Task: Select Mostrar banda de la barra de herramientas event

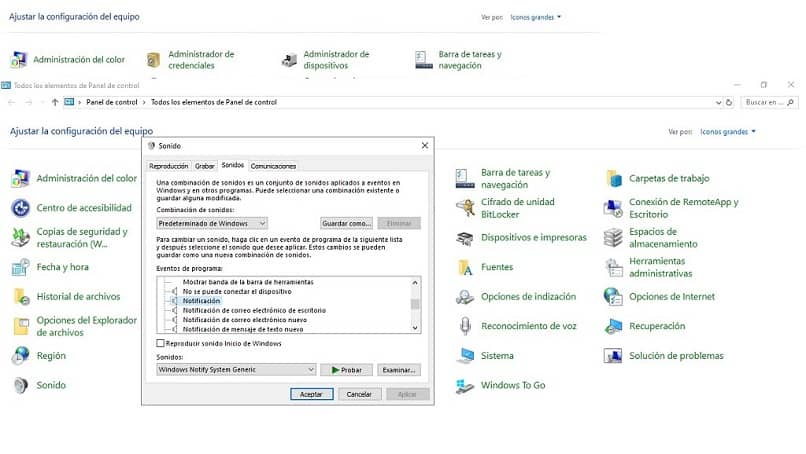Action: pyautogui.click(x=248, y=282)
